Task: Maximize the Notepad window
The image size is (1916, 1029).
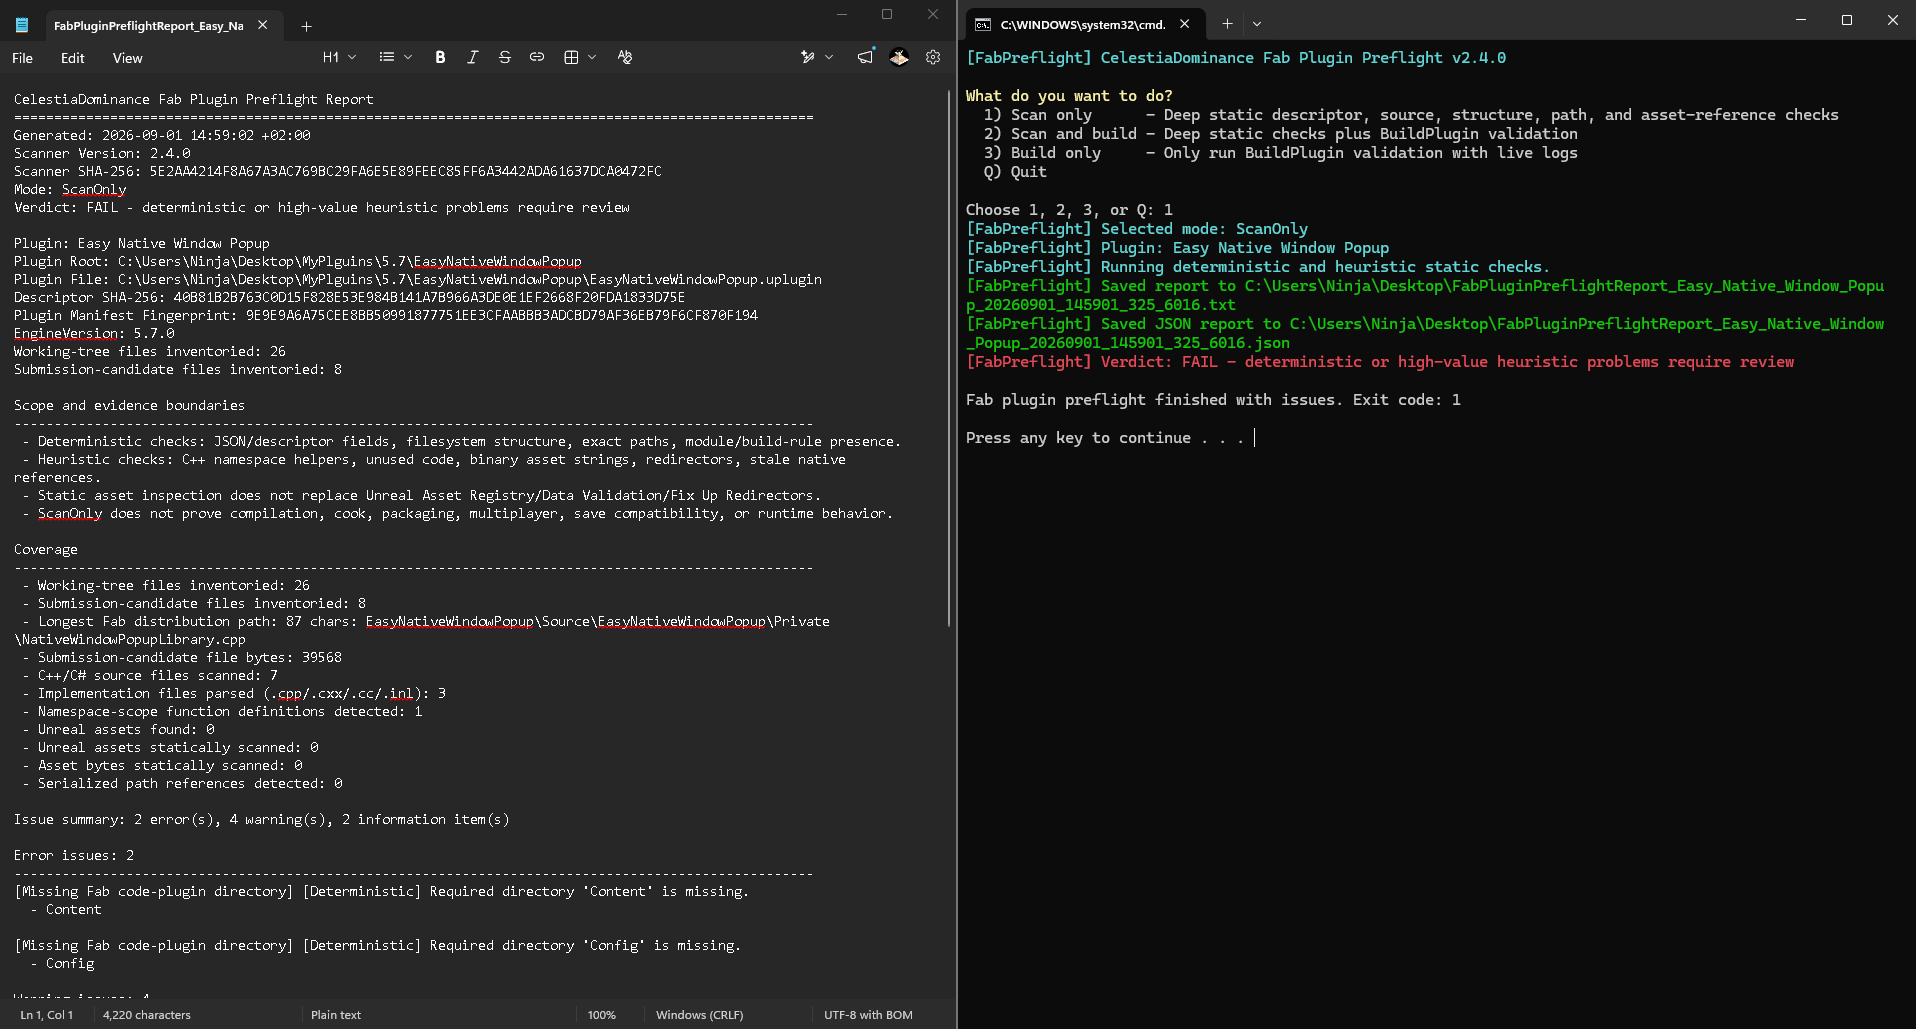Action: click(887, 14)
